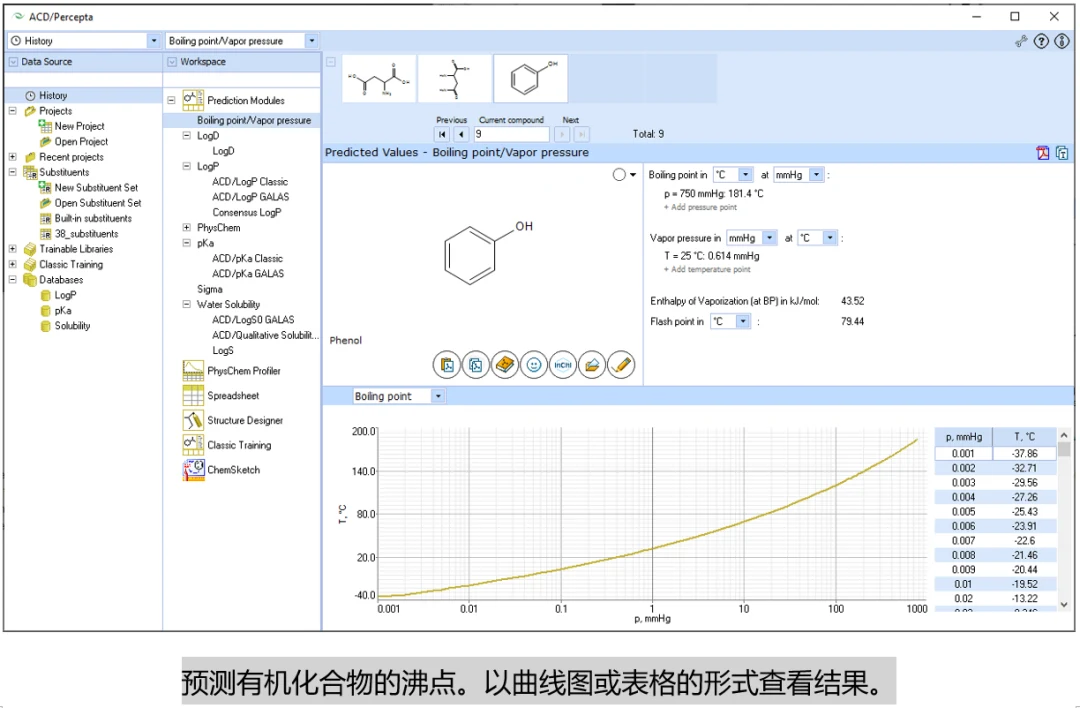Go to previous compound arrow
Image resolution: width=1080 pixels, height=708 pixels.
461,134
